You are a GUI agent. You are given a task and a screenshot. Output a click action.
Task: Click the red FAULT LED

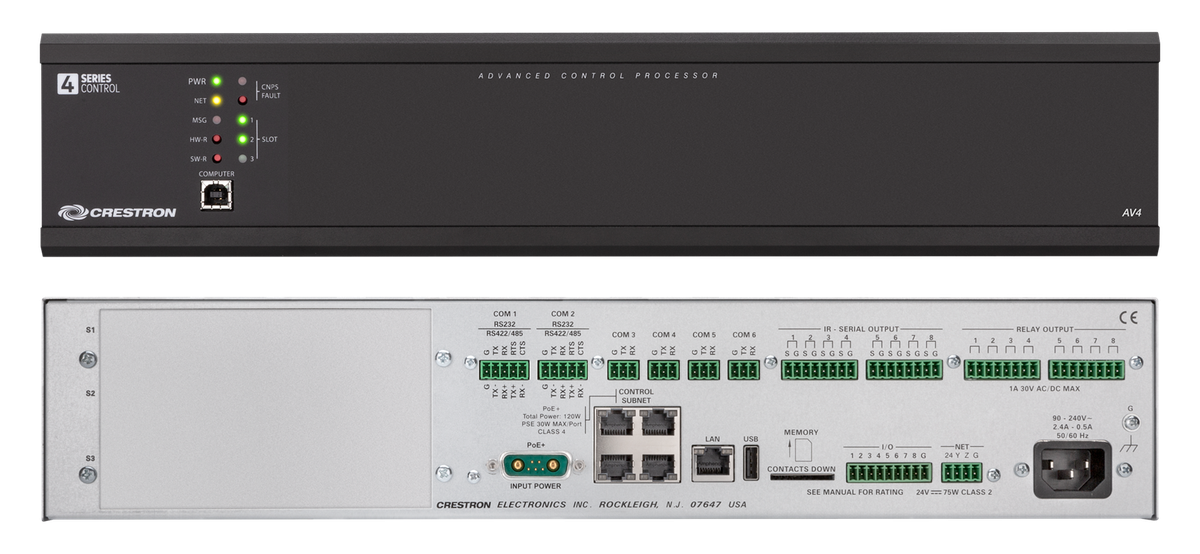pos(242,100)
